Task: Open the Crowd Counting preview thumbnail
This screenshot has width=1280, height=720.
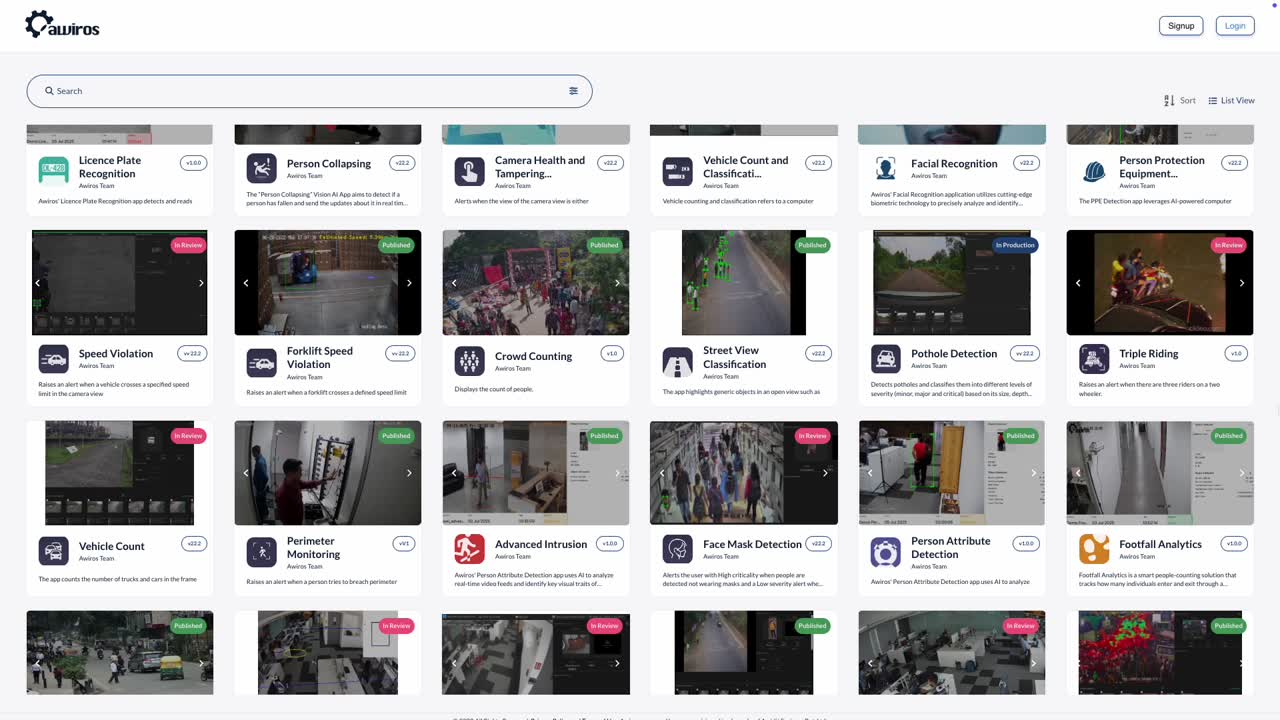Action: (x=535, y=283)
